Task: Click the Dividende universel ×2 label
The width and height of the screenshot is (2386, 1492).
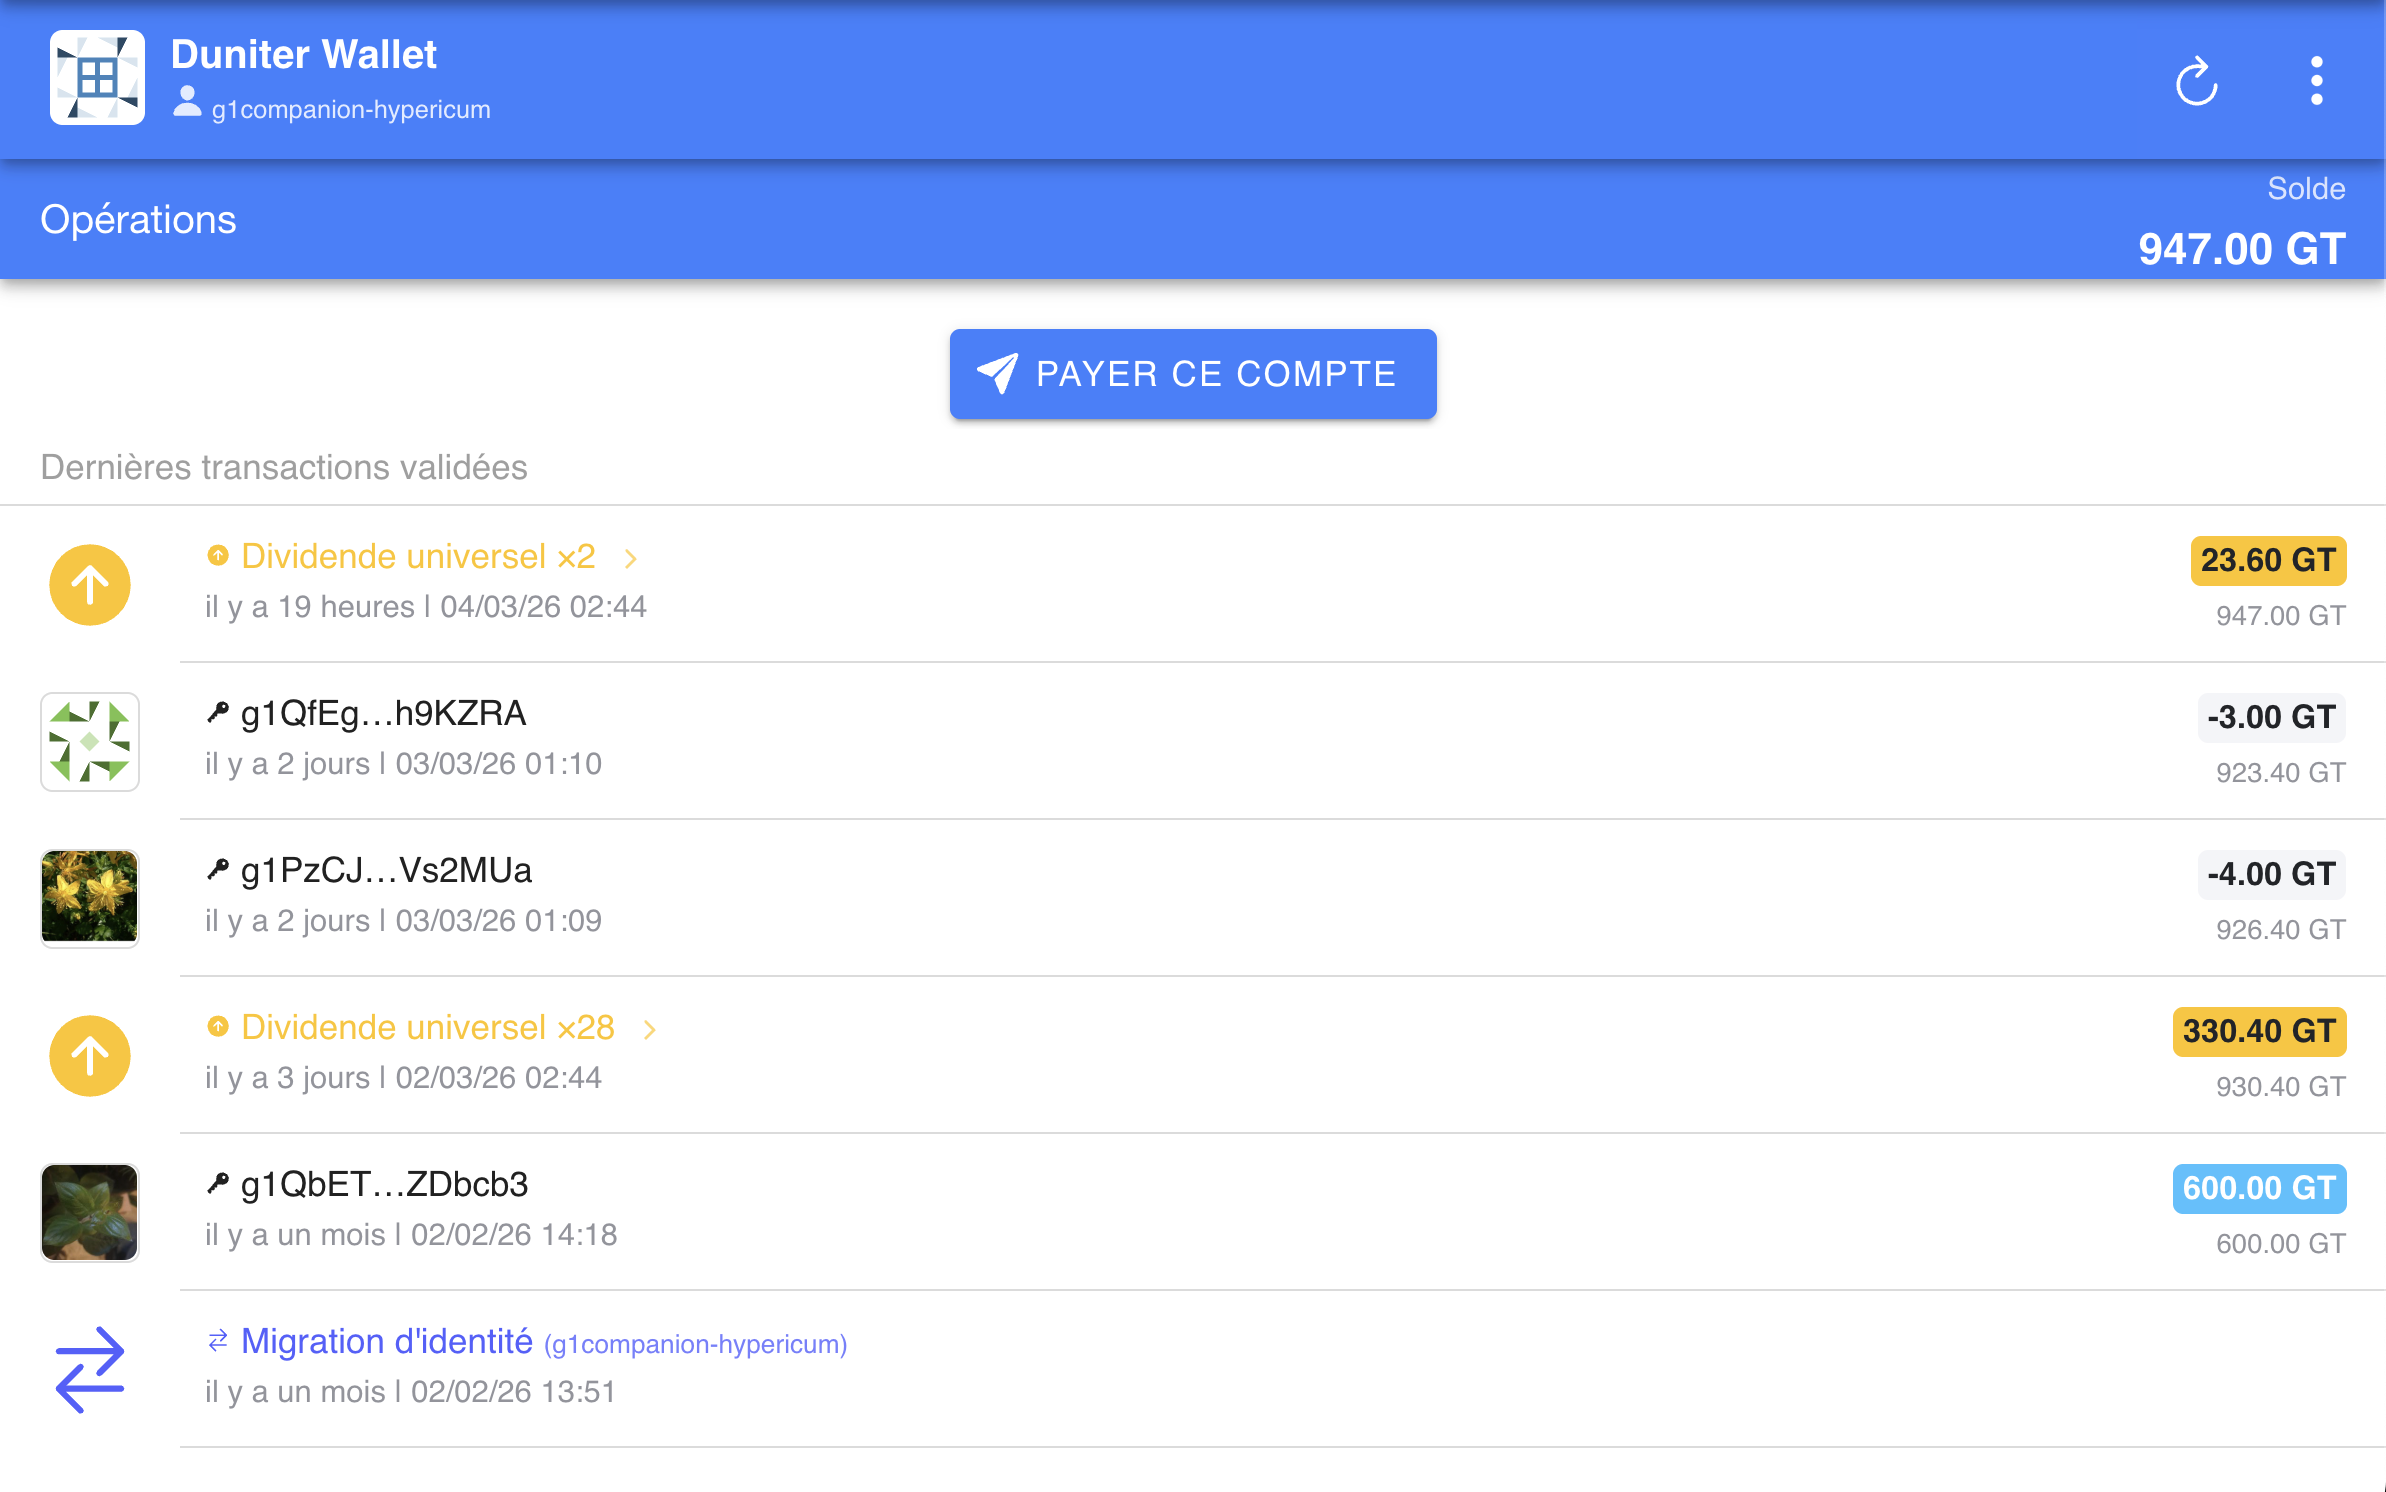Action: point(418,557)
